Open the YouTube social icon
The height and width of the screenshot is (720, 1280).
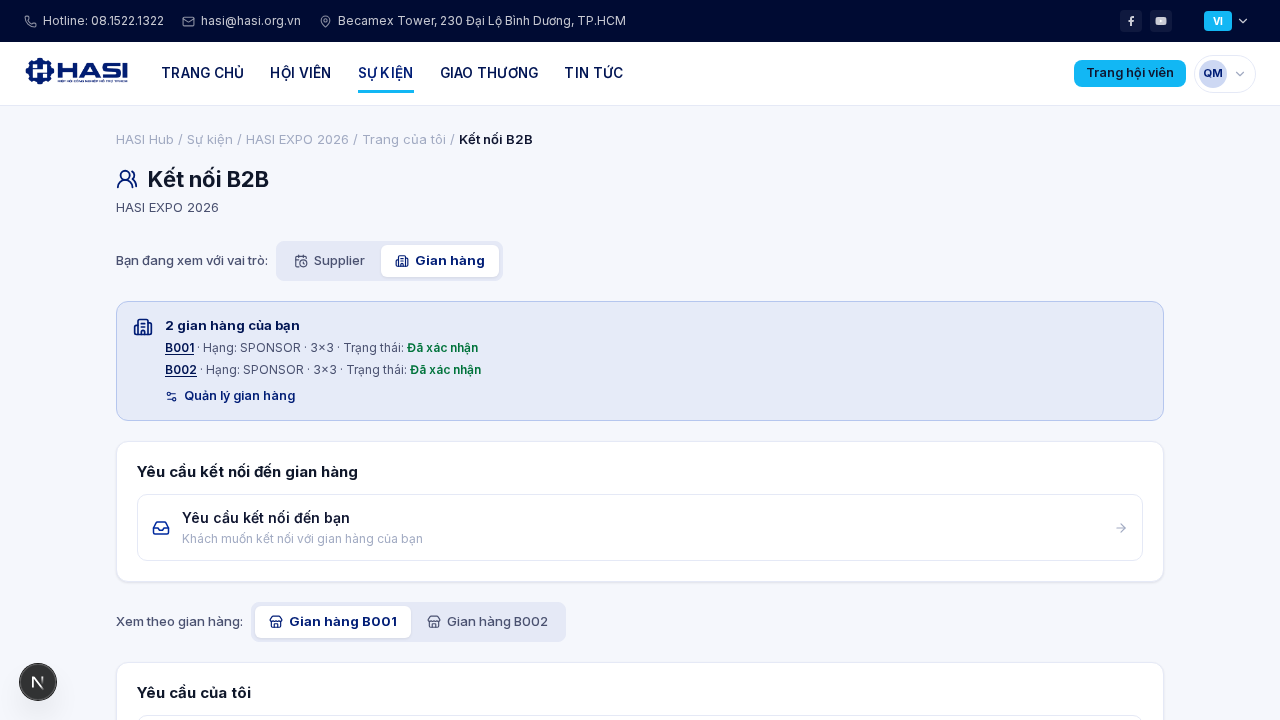(1161, 21)
